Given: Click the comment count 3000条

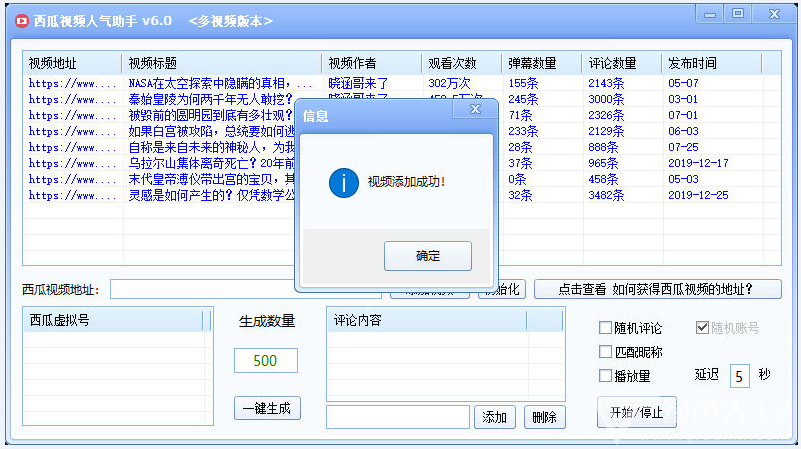Looking at the screenshot, I should [606, 99].
